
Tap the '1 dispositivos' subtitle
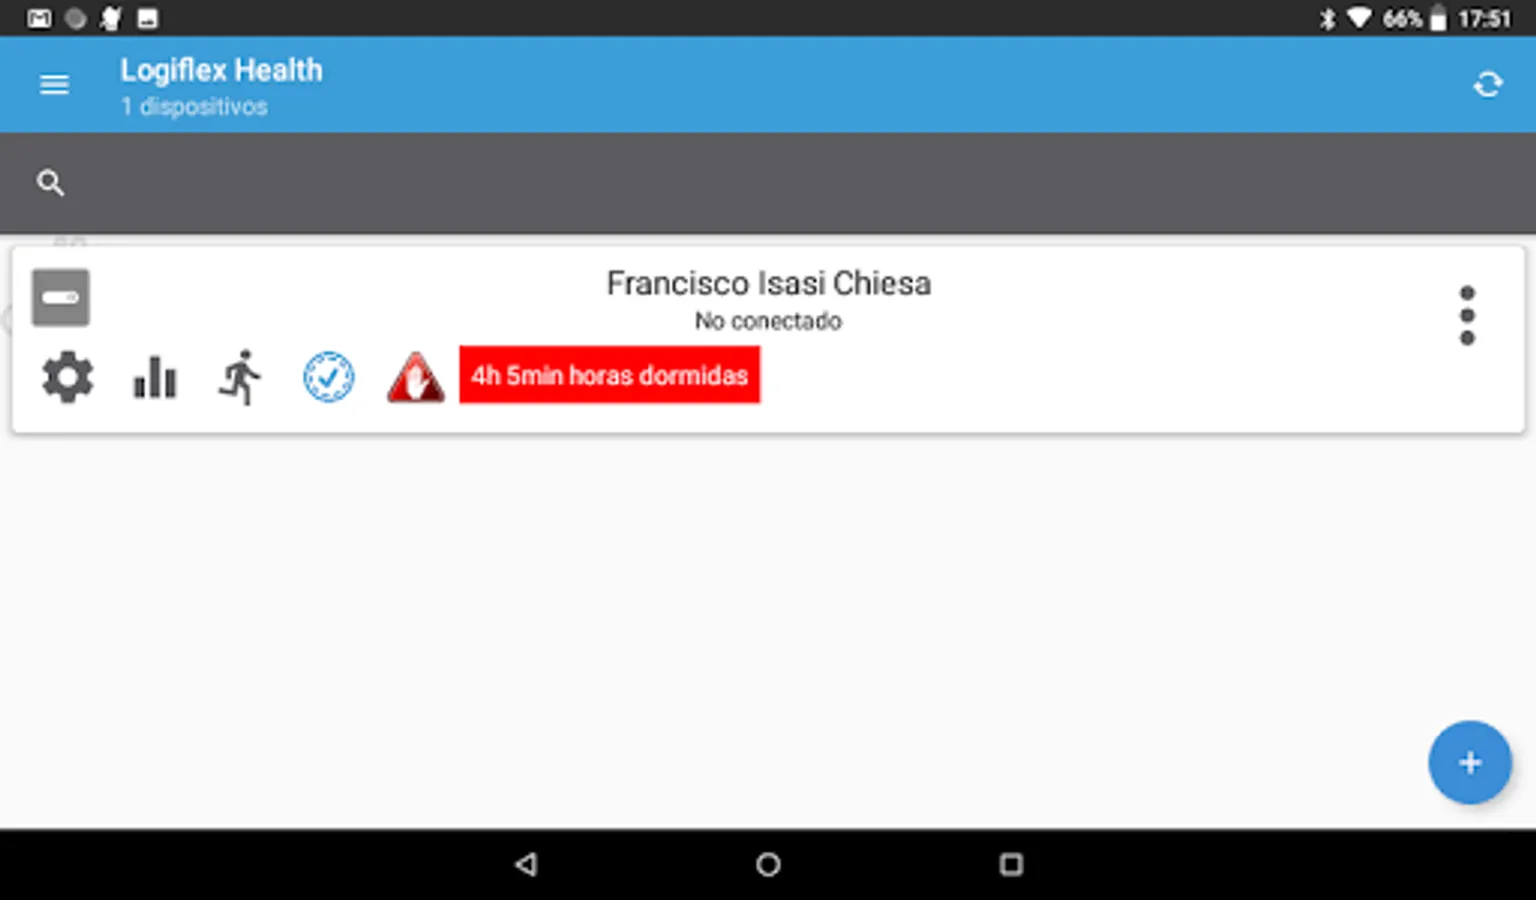194,107
